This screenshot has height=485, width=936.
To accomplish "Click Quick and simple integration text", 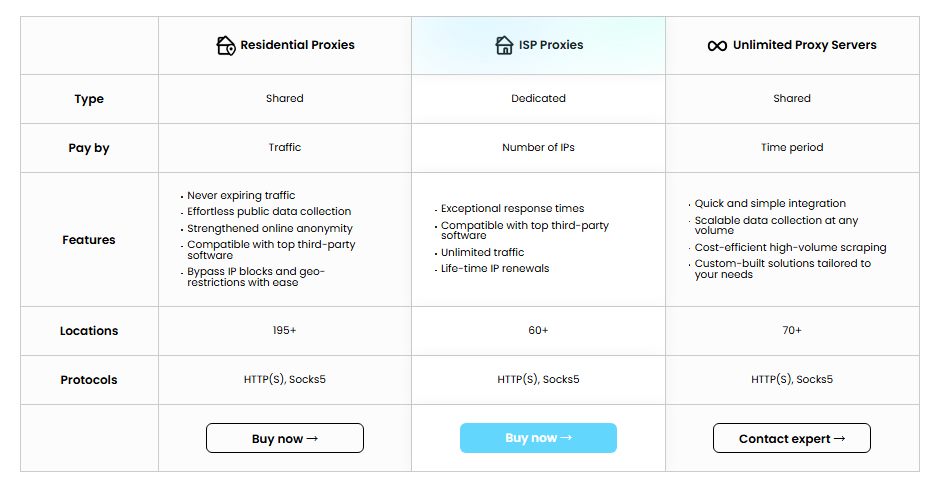I will click(x=770, y=204).
